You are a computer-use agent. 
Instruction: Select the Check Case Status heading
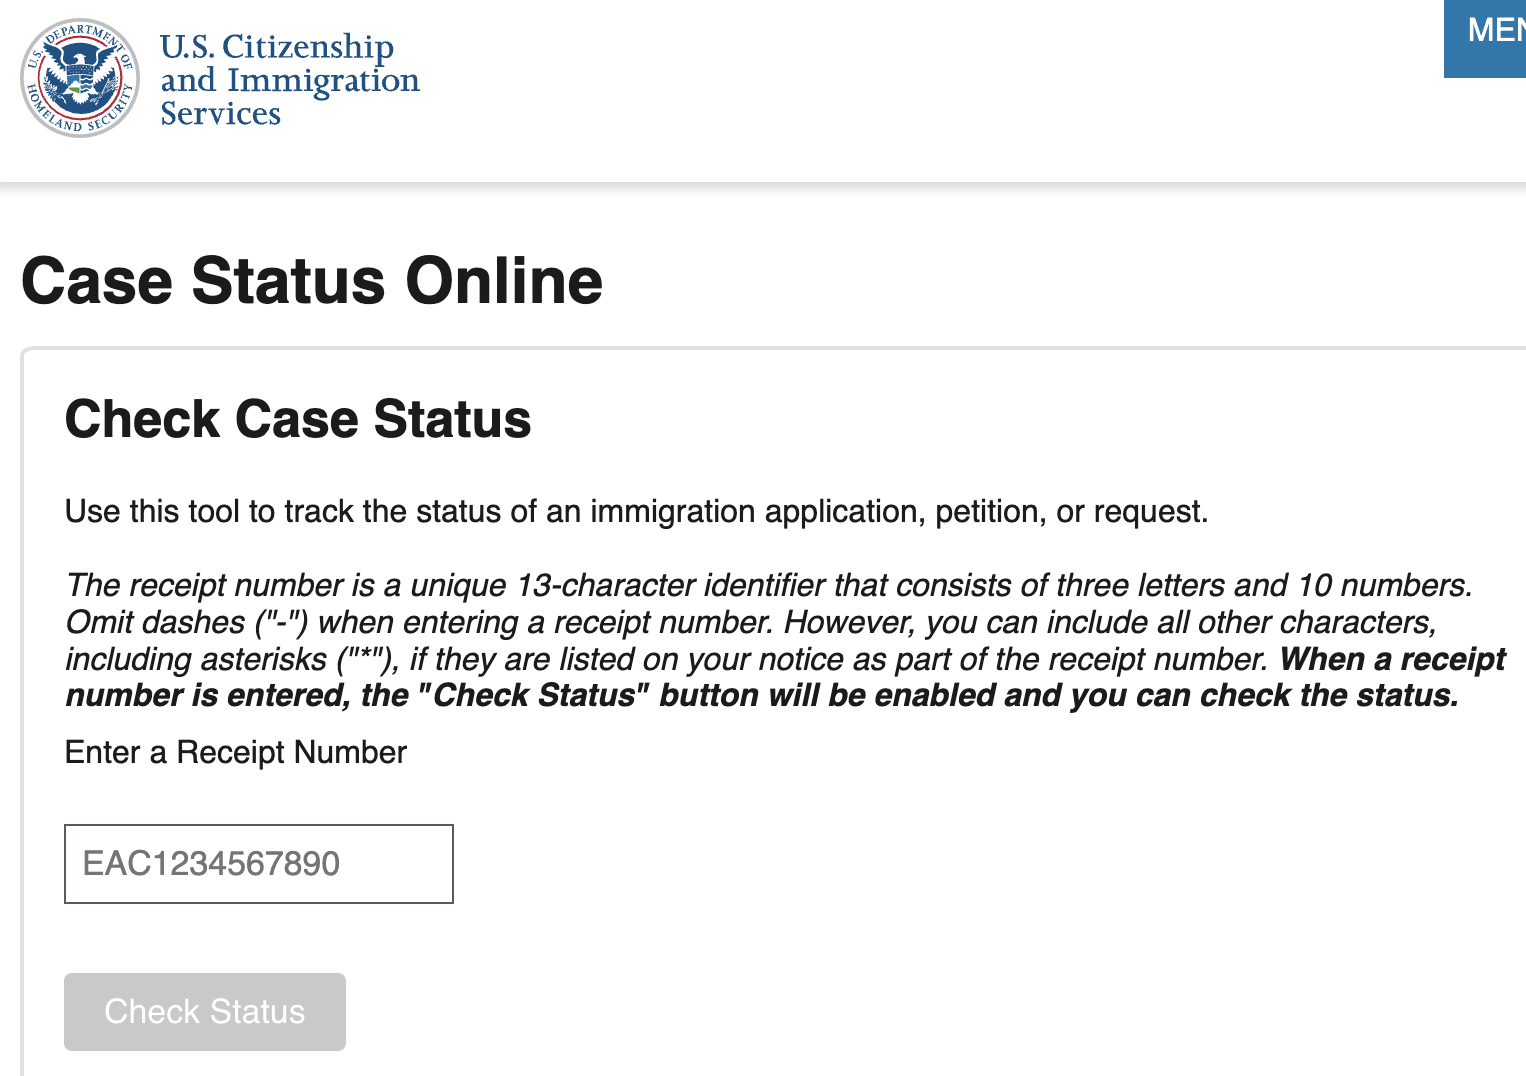click(x=297, y=419)
